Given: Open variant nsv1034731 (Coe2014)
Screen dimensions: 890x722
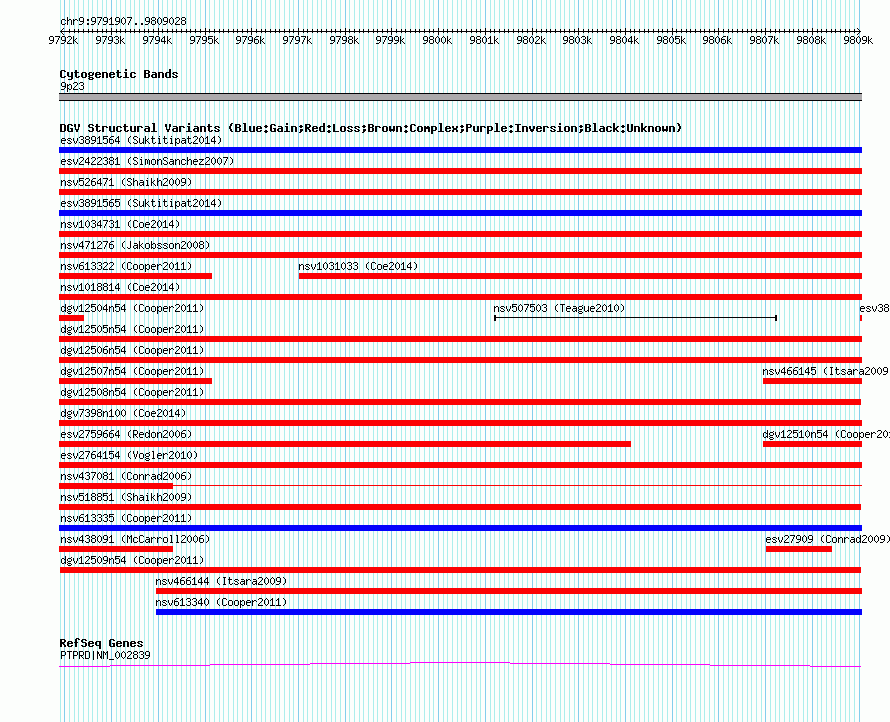Looking at the screenshot, I should click(x=120, y=224).
